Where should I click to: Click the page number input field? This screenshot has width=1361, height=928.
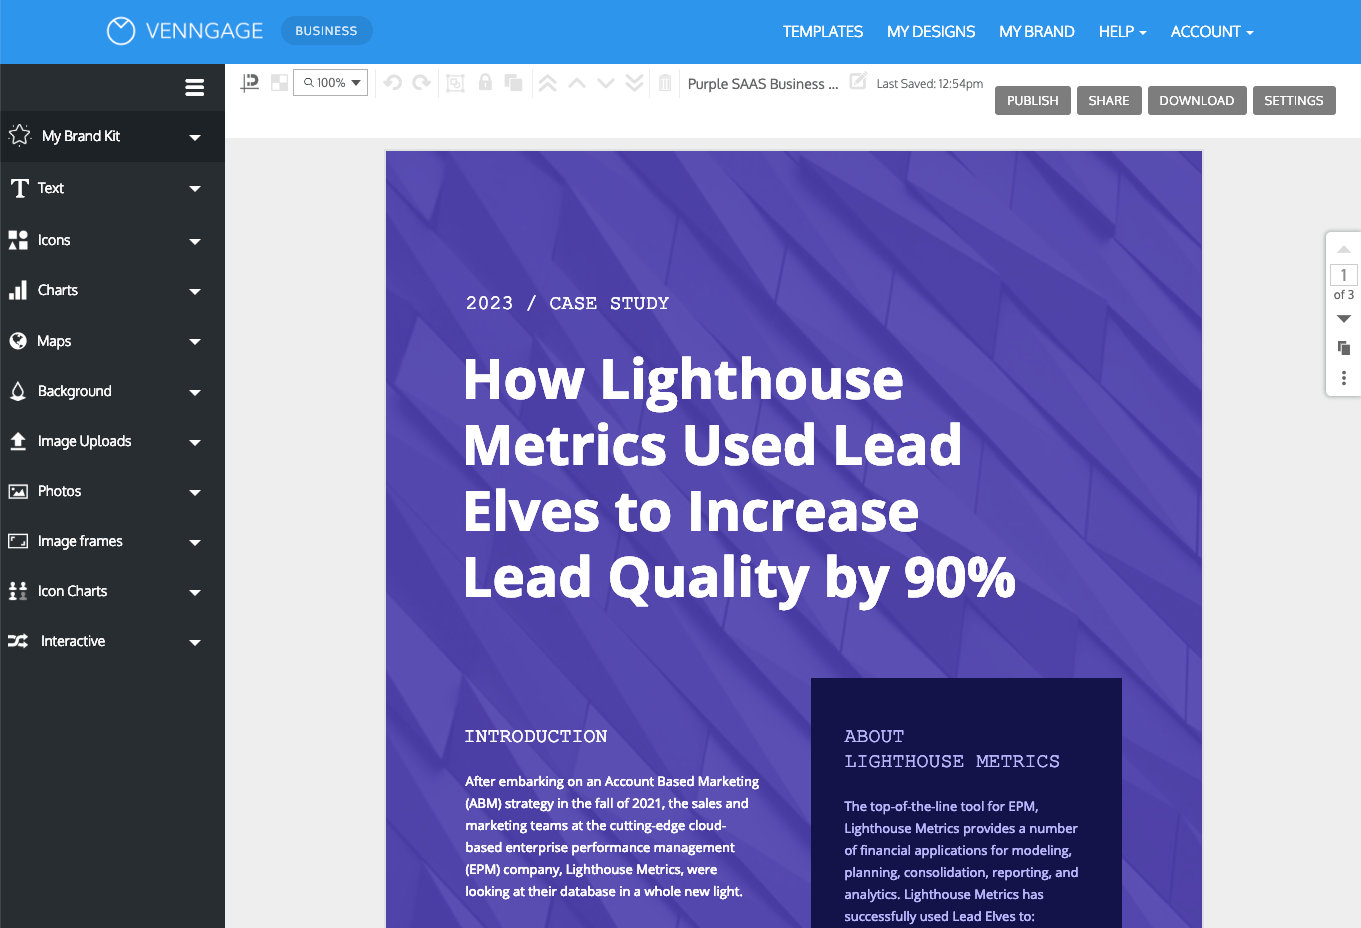pos(1343,274)
